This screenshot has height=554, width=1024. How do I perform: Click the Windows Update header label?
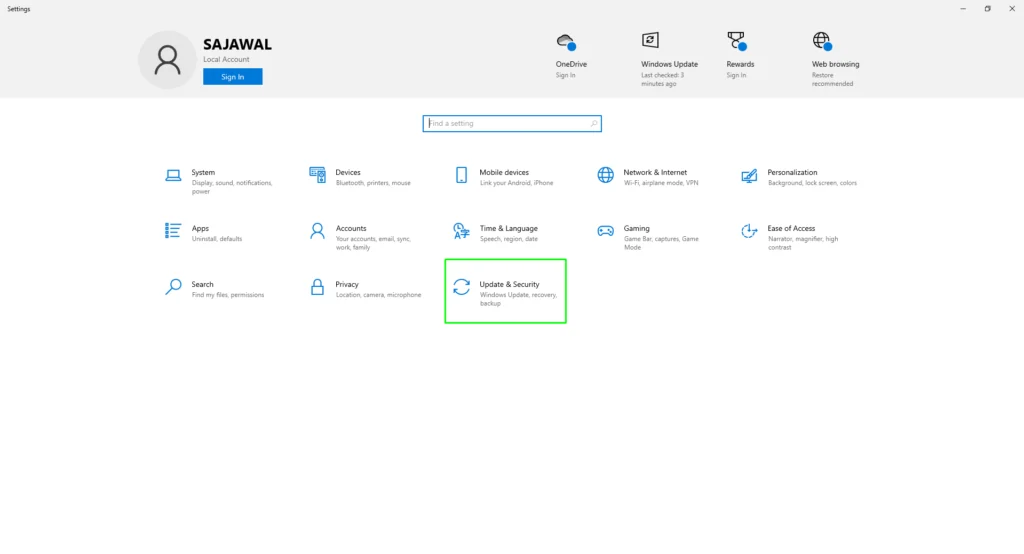[669, 64]
